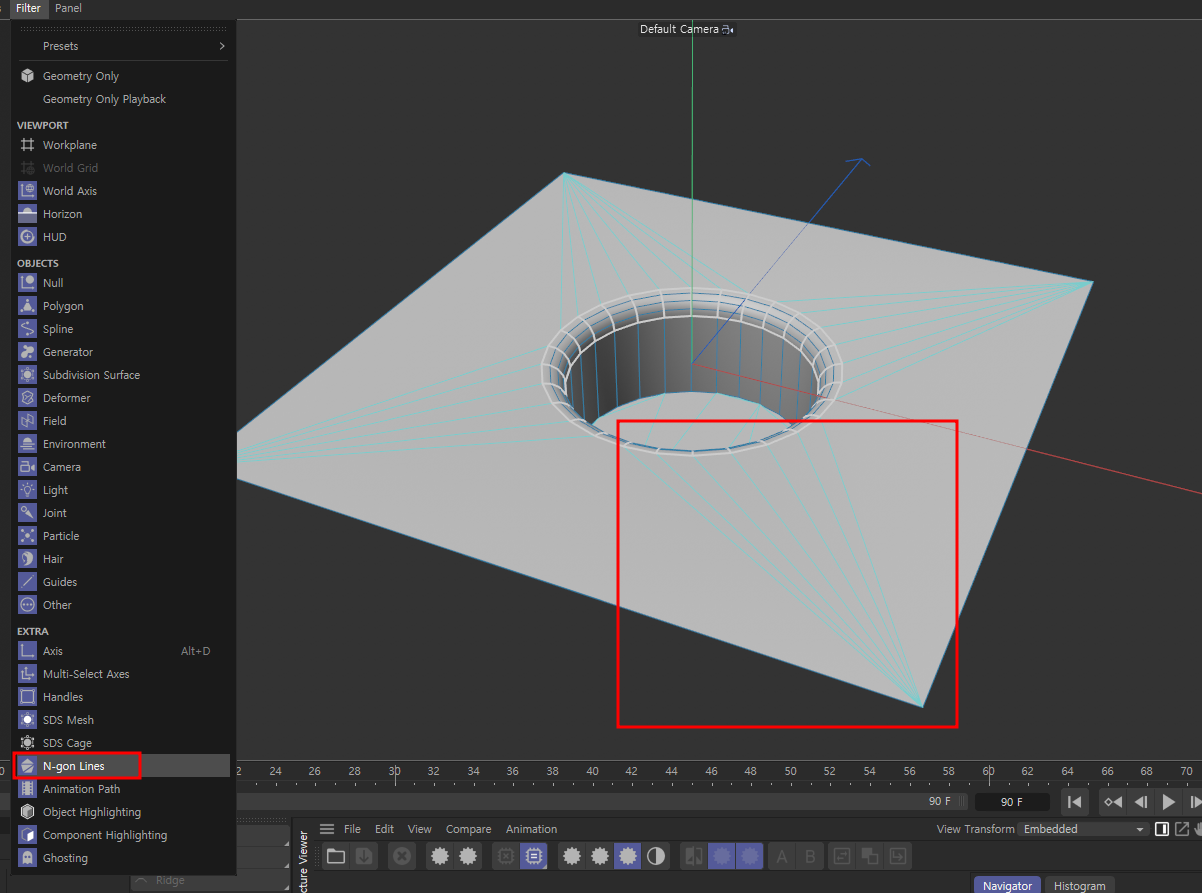Open Picture Viewer Animation menu

[532, 829]
